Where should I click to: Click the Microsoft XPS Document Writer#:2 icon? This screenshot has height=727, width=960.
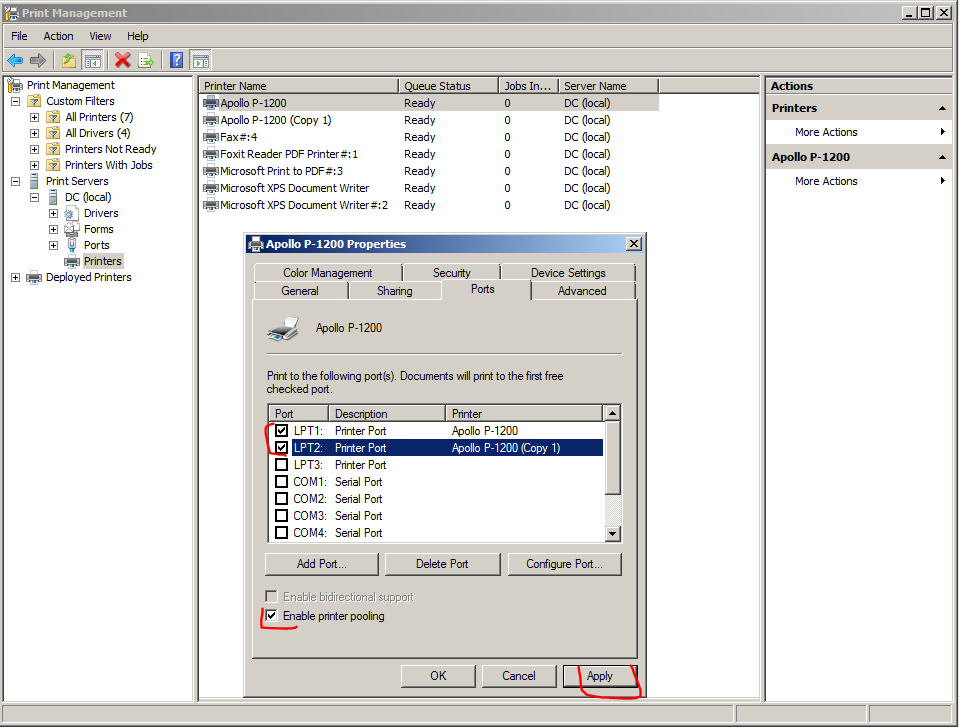coord(211,205)
